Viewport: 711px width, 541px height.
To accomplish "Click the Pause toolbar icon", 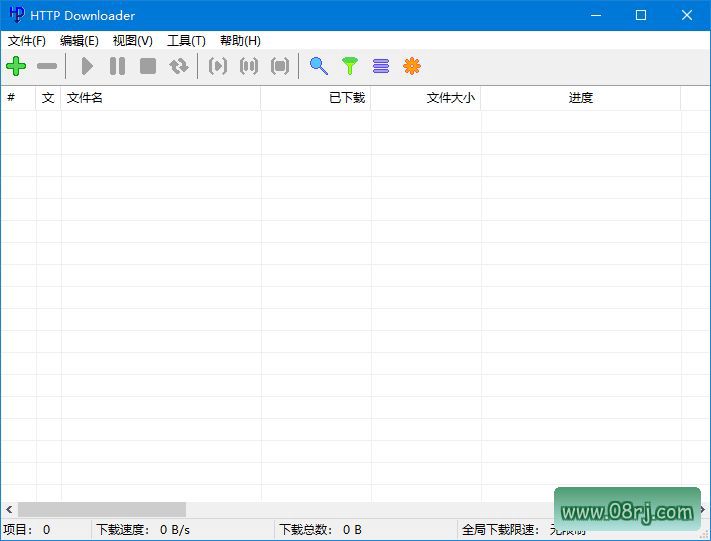I will pyautogui.click(x=117, y=66).
